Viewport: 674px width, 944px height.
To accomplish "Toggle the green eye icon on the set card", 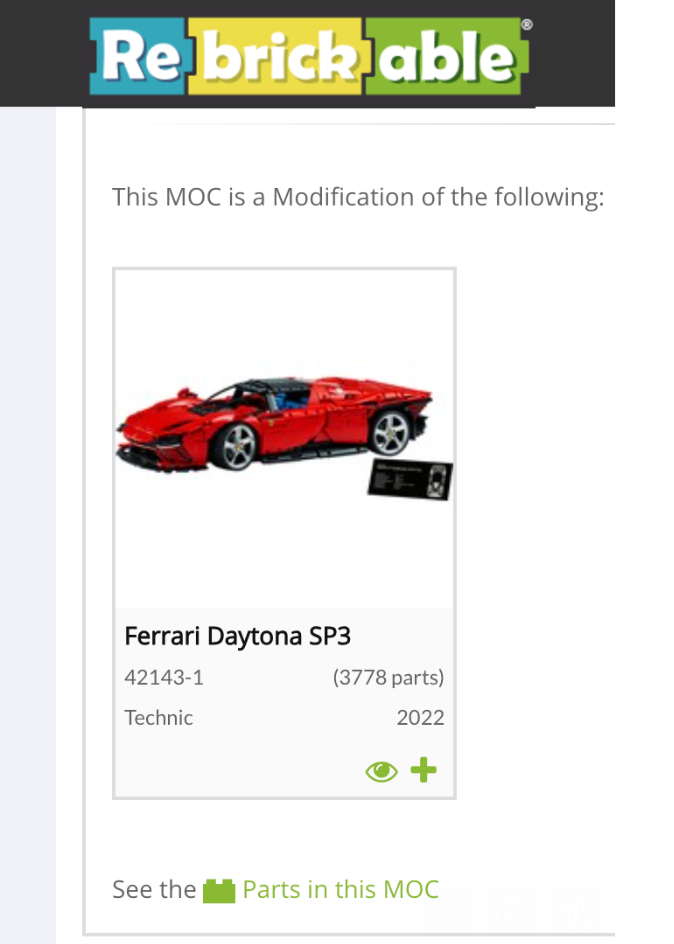I will click(x=381, y=771).
